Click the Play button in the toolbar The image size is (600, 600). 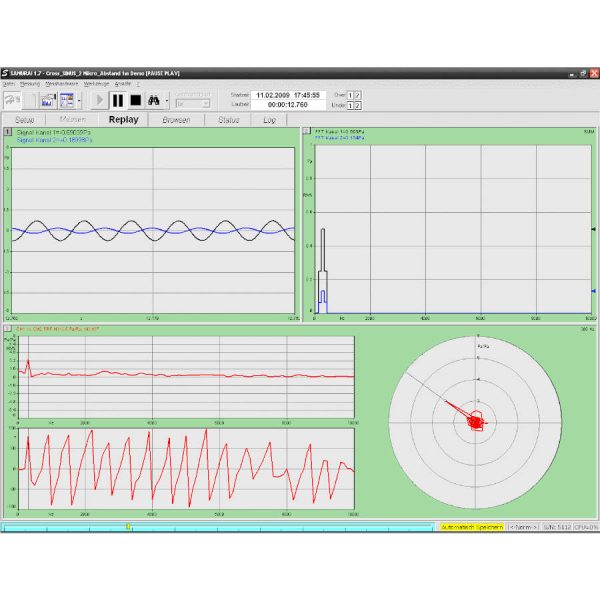99,101
